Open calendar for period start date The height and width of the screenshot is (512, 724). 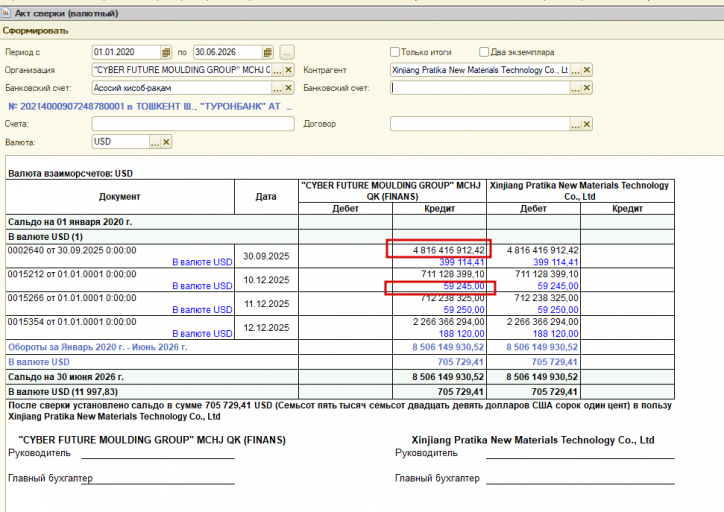click(166, 52)
